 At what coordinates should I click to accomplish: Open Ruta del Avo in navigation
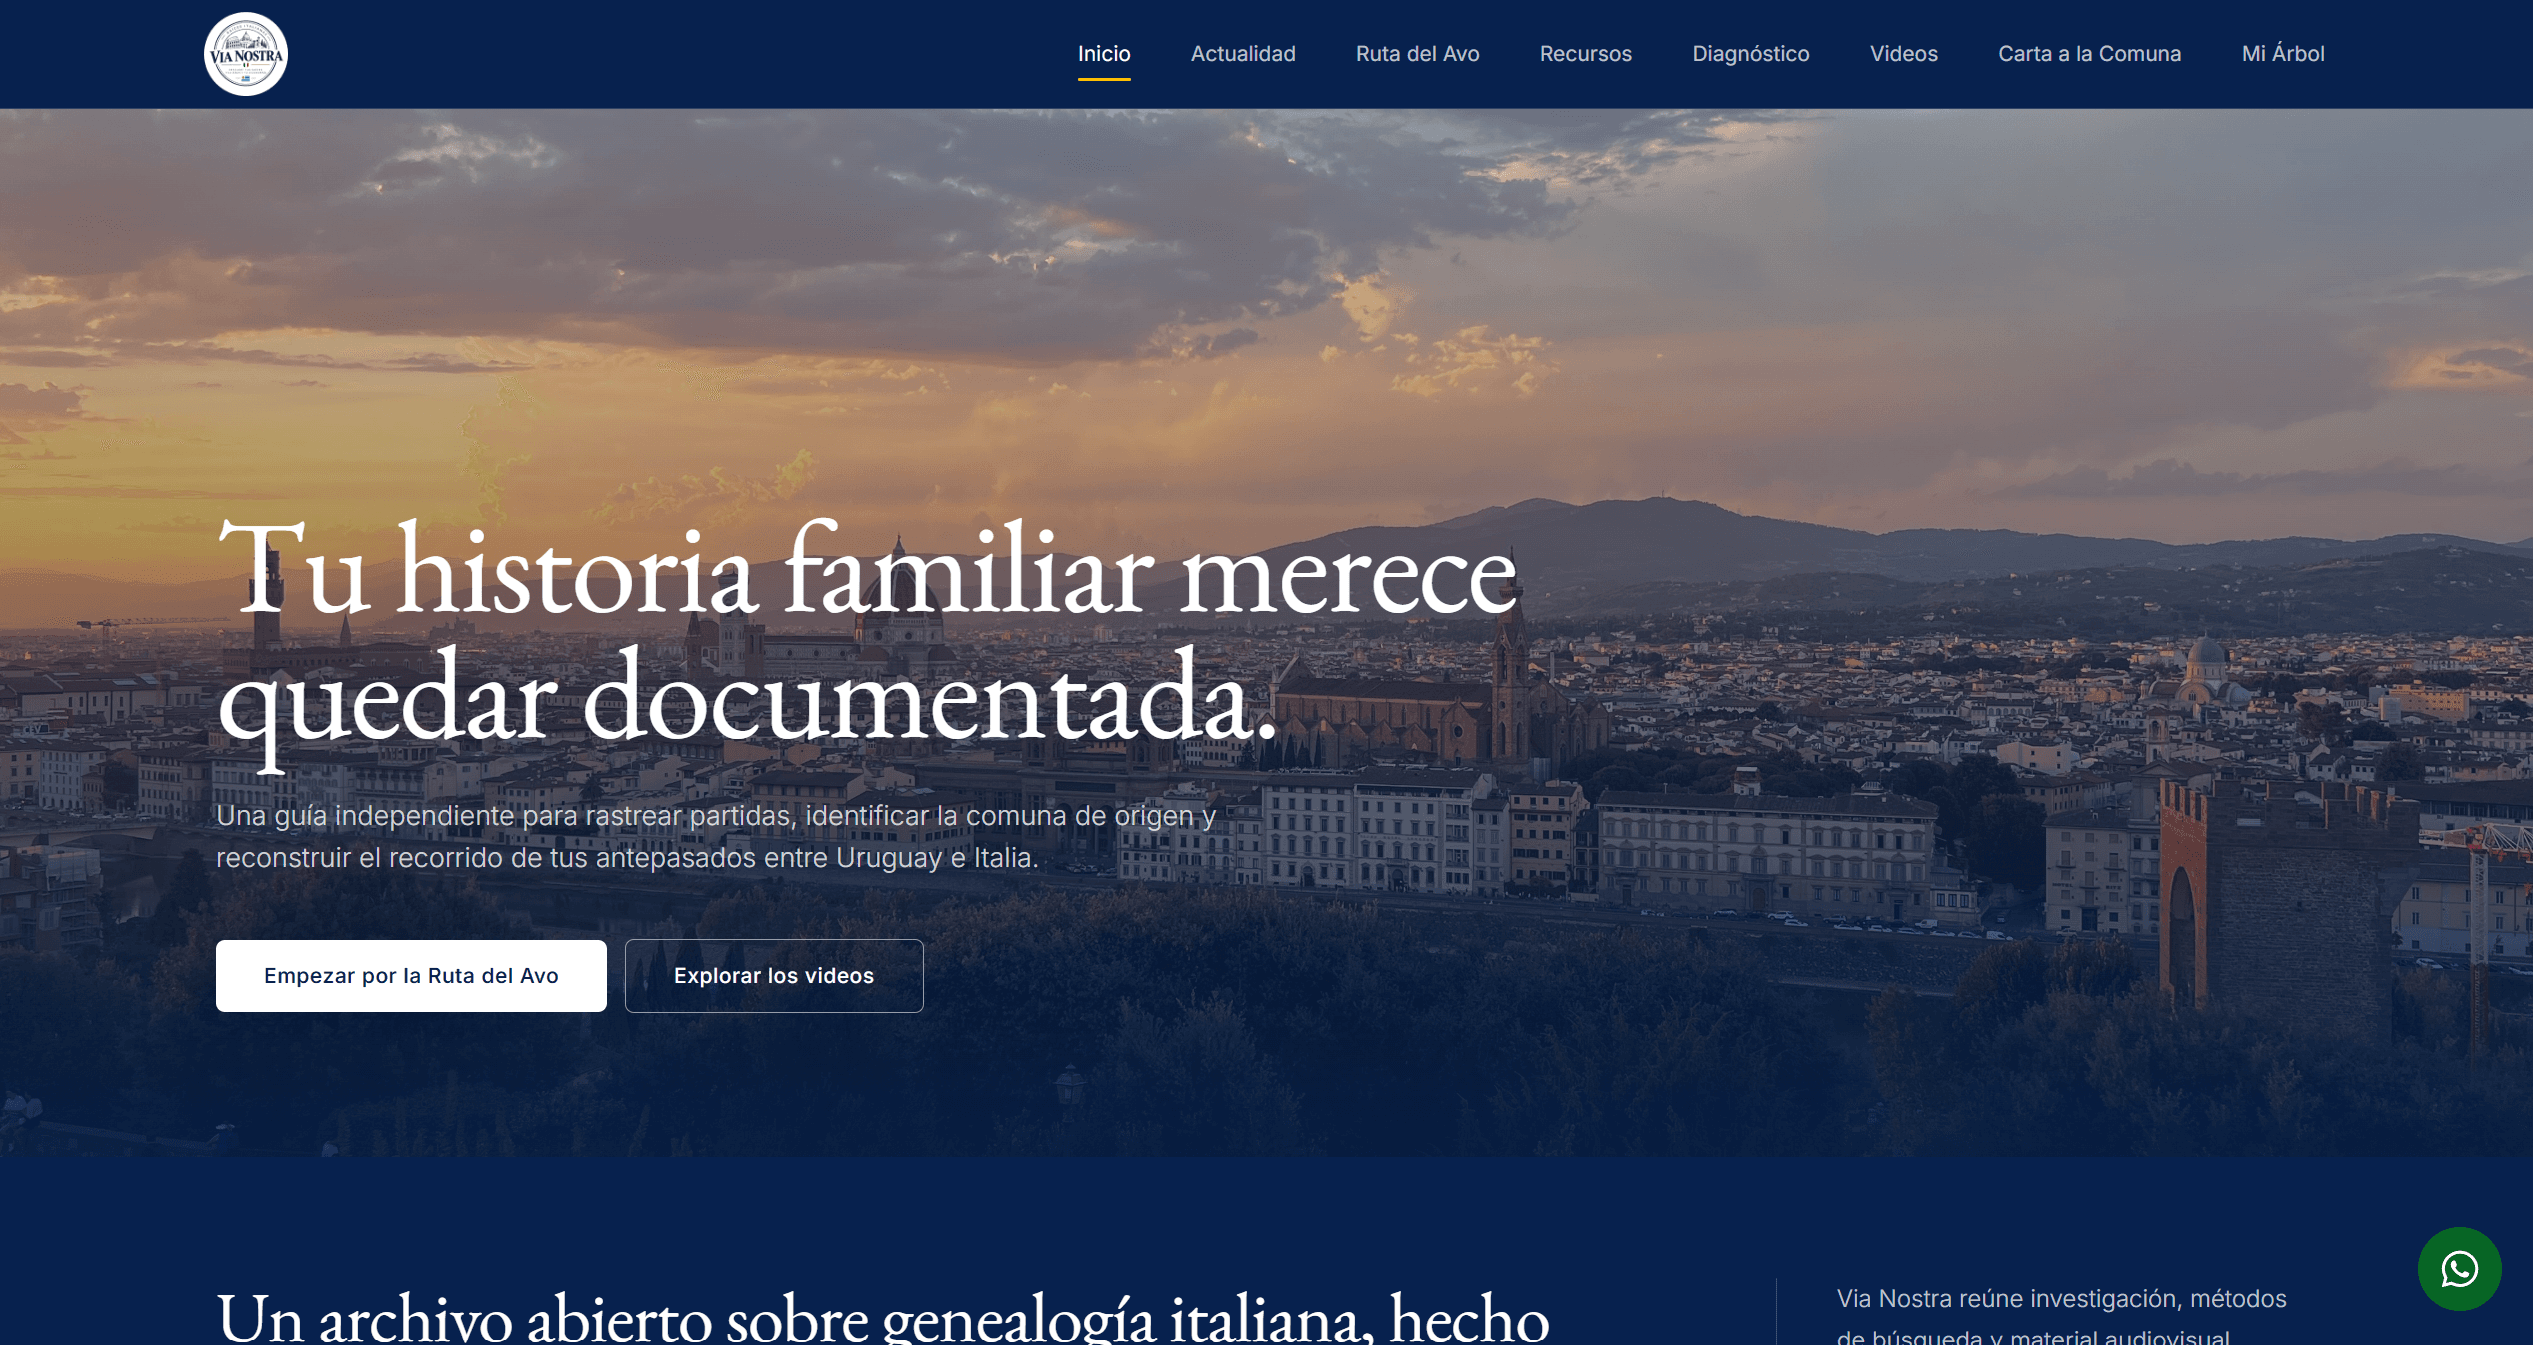click(x=1417, y=54)
